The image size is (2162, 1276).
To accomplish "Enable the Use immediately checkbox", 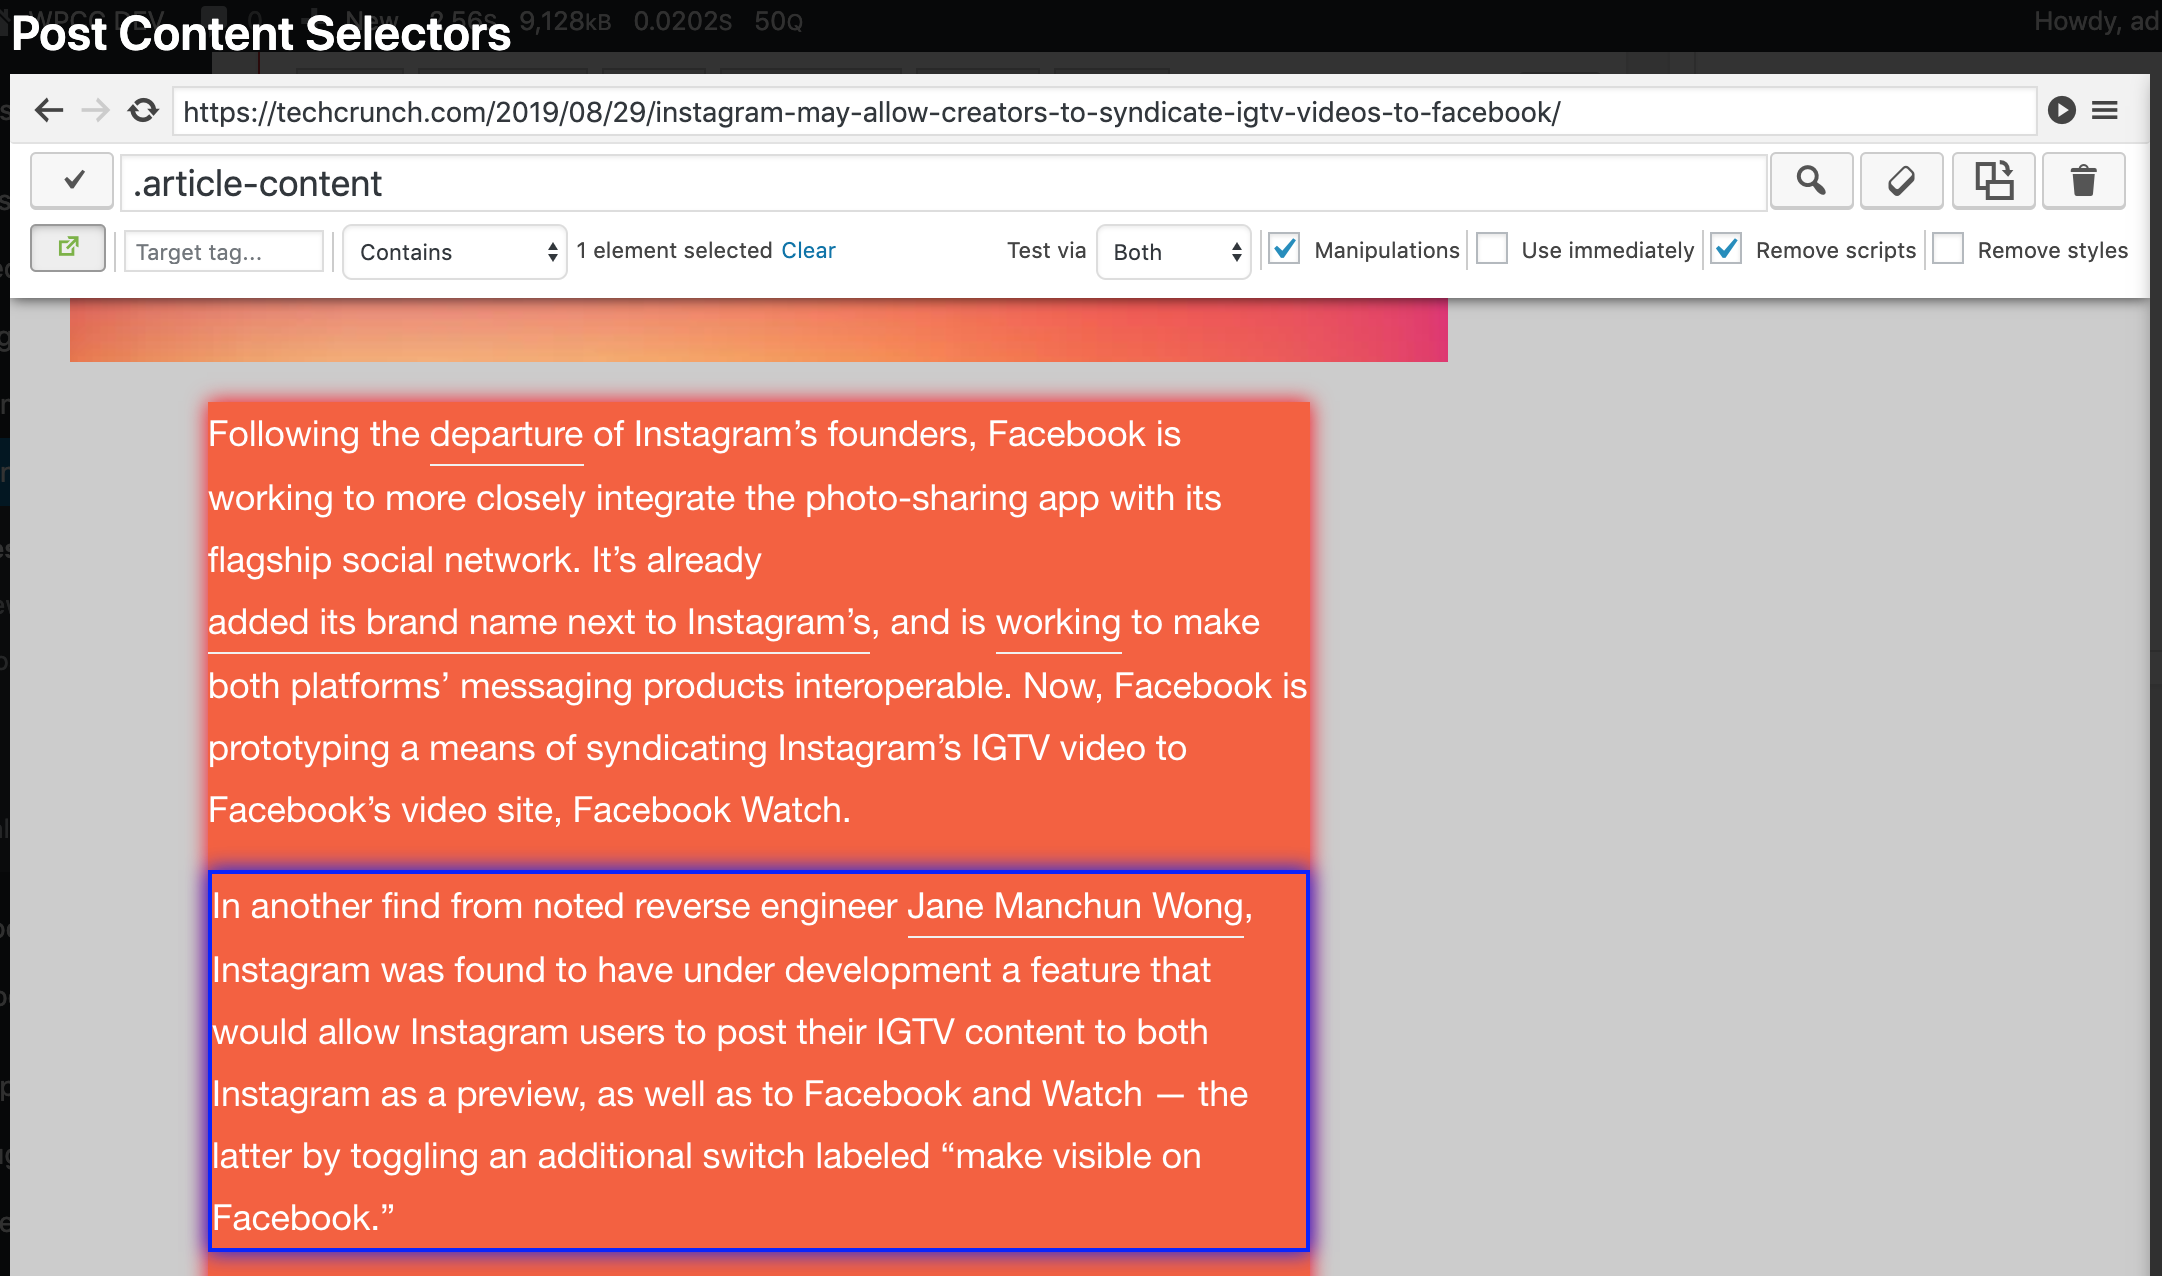I will [x=1492, y=251].
